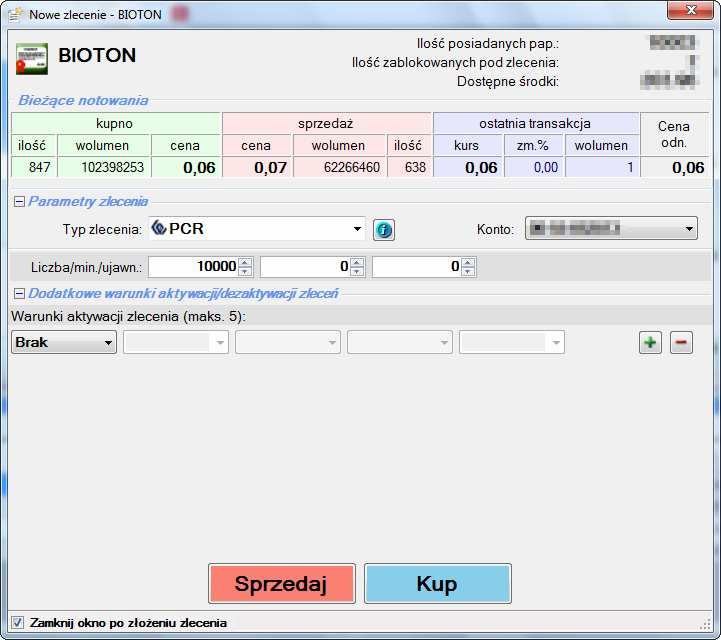The width and height of the screenshot is (721, 640).
Task: Collapse the Parametry zlecenia section
Action: pyautogui.click(x=19, y=201)
